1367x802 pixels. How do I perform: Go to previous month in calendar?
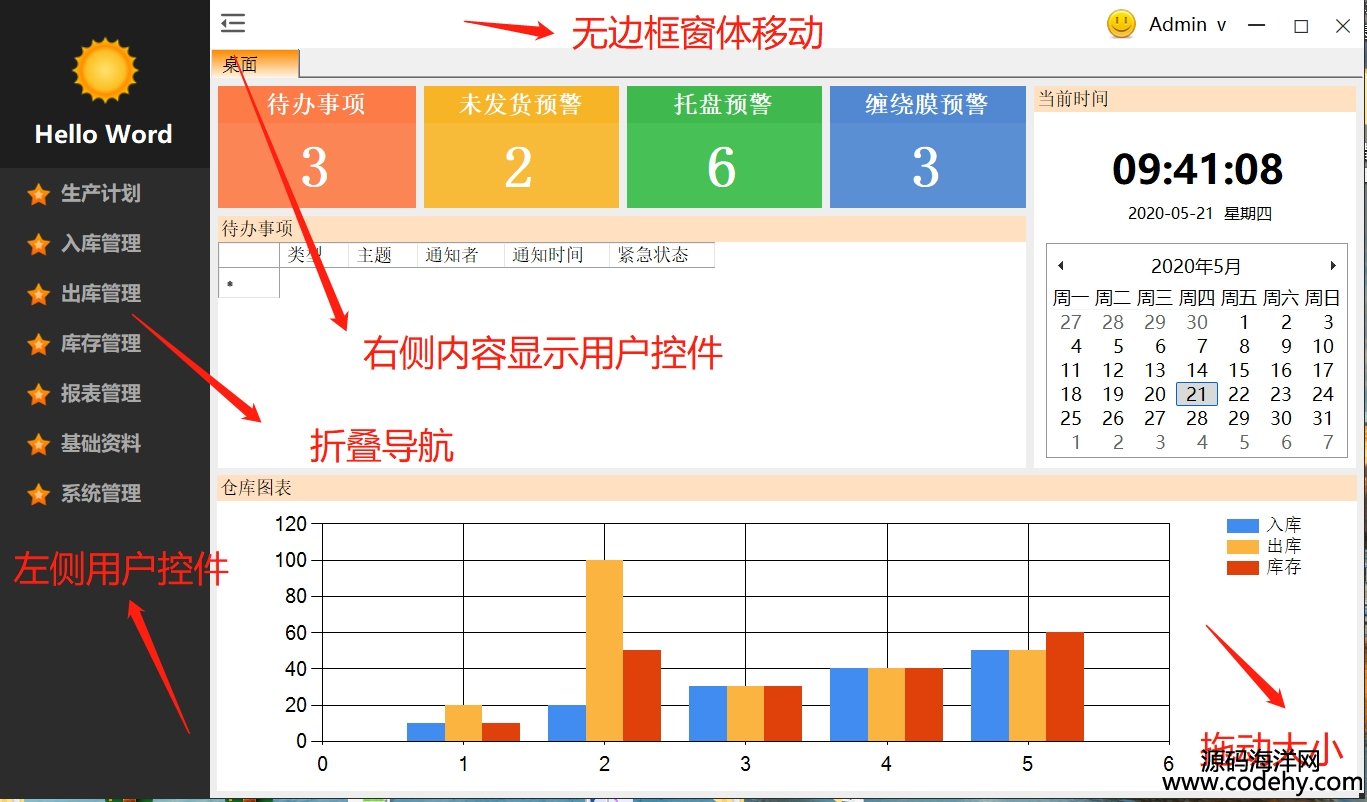click(1061, 266)
